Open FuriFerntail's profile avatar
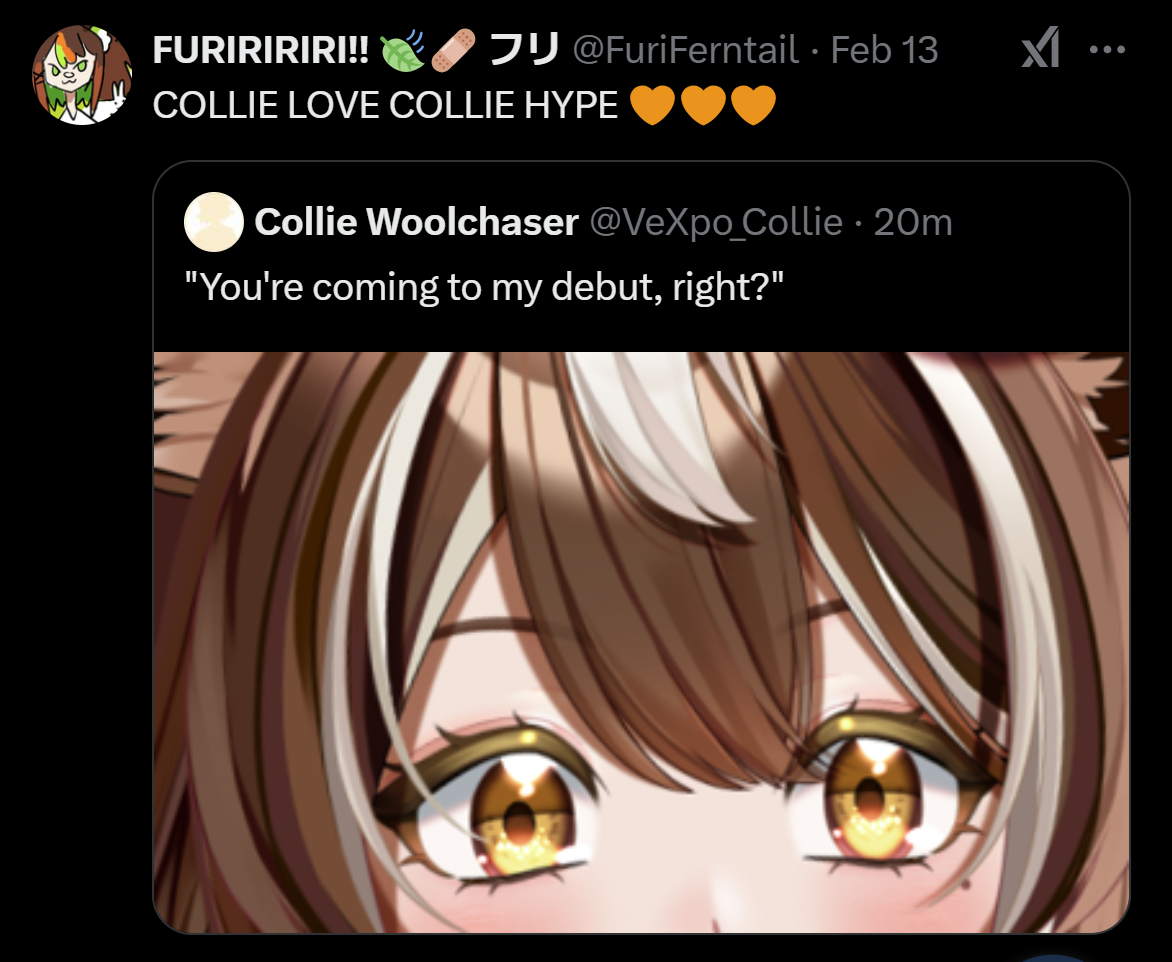Viewport: 1172px width, 962px height. 81,74
